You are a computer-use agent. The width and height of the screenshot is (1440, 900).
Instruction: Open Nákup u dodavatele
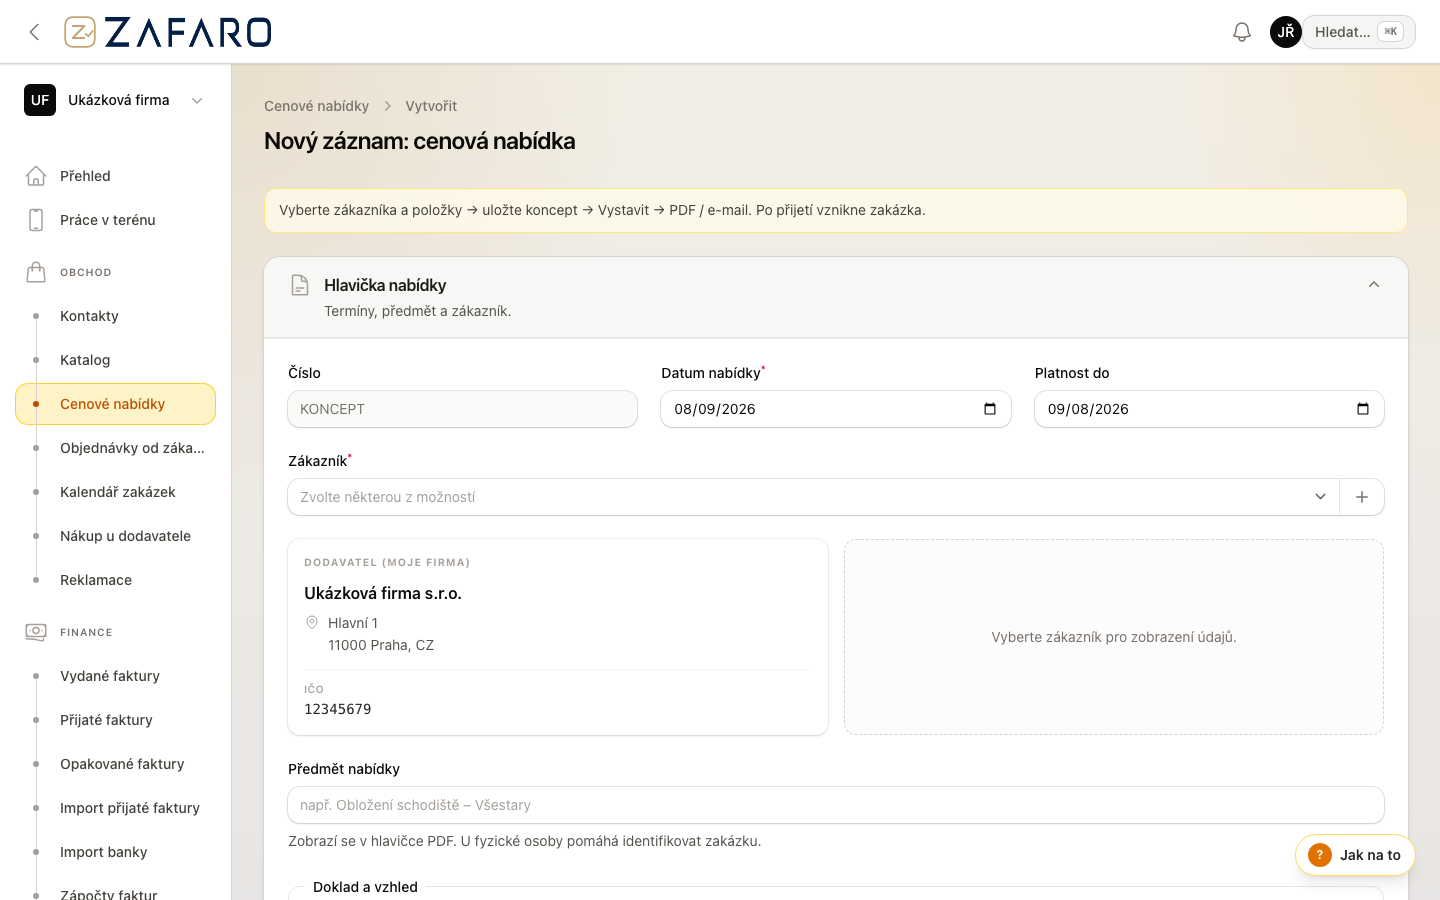click(x=116, y=536)
